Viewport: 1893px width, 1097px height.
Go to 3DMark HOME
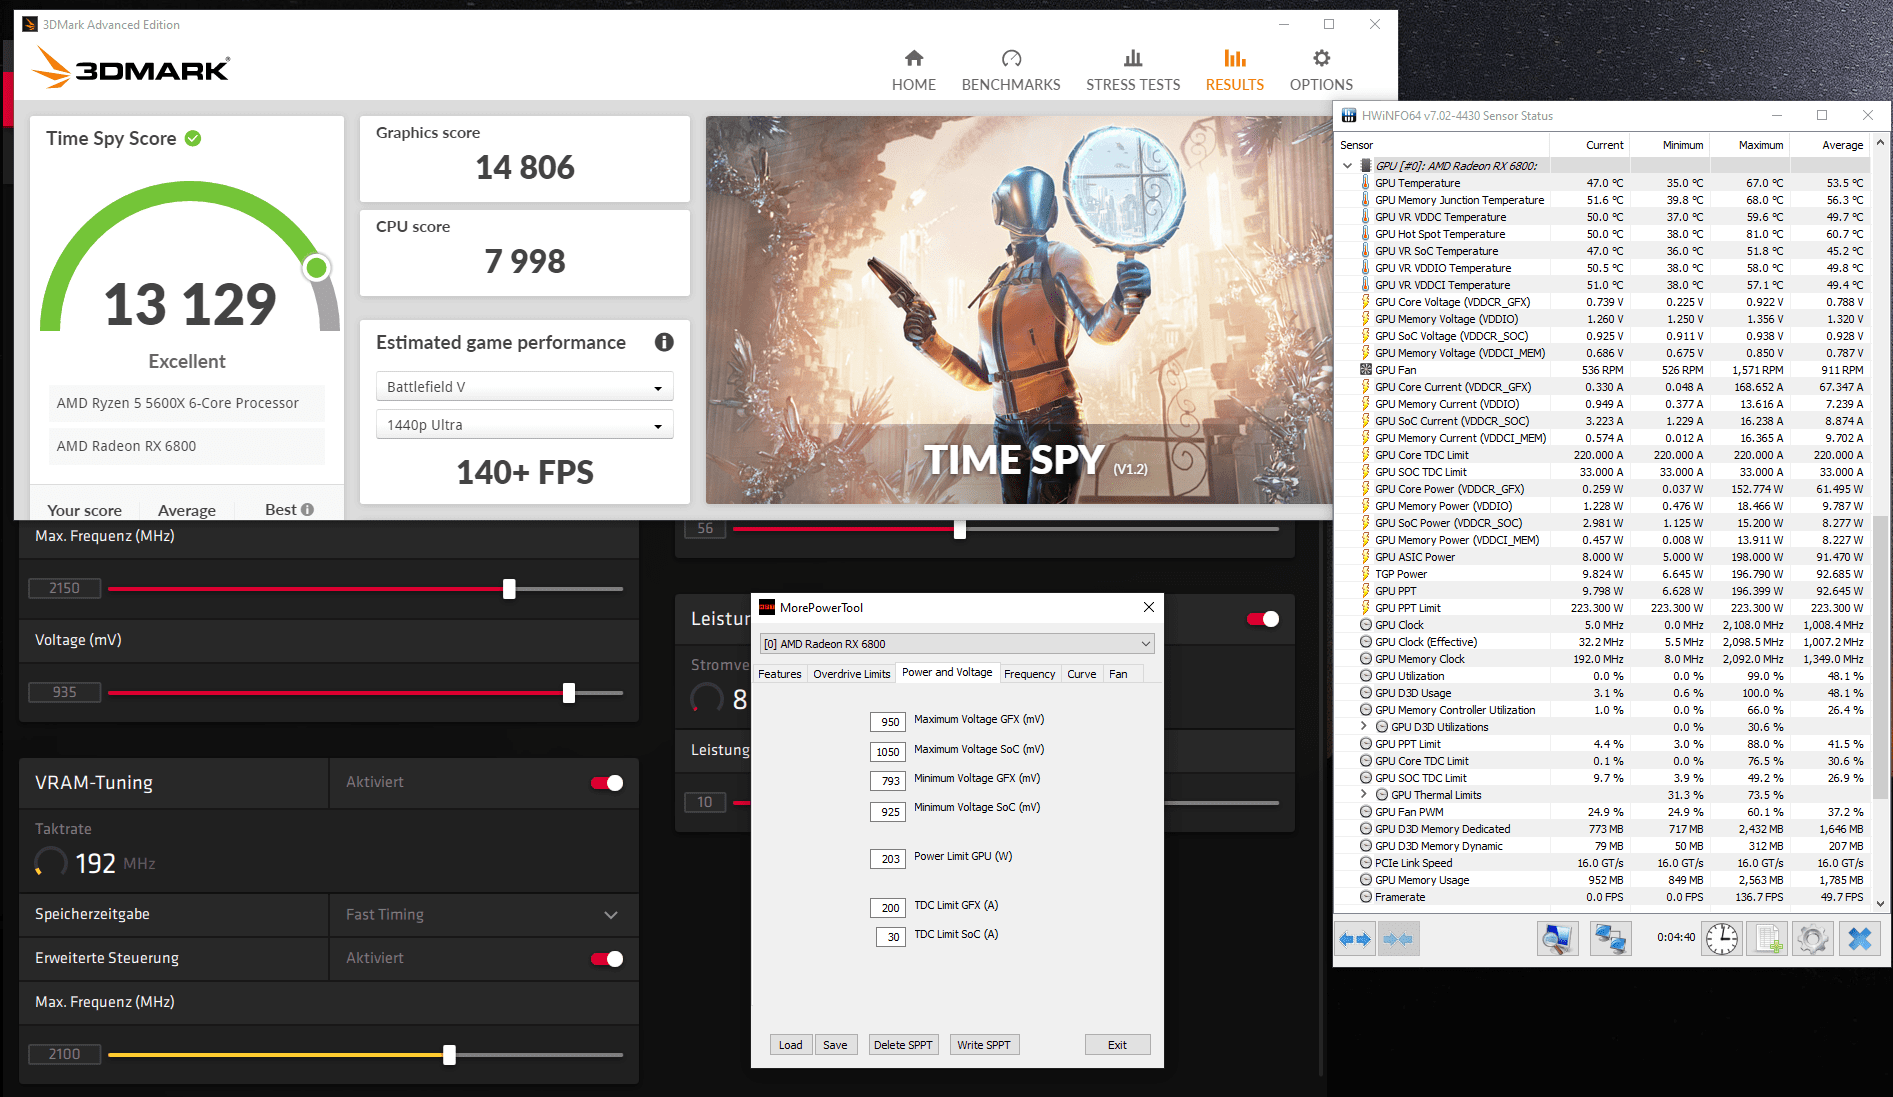tap(914, 70)
